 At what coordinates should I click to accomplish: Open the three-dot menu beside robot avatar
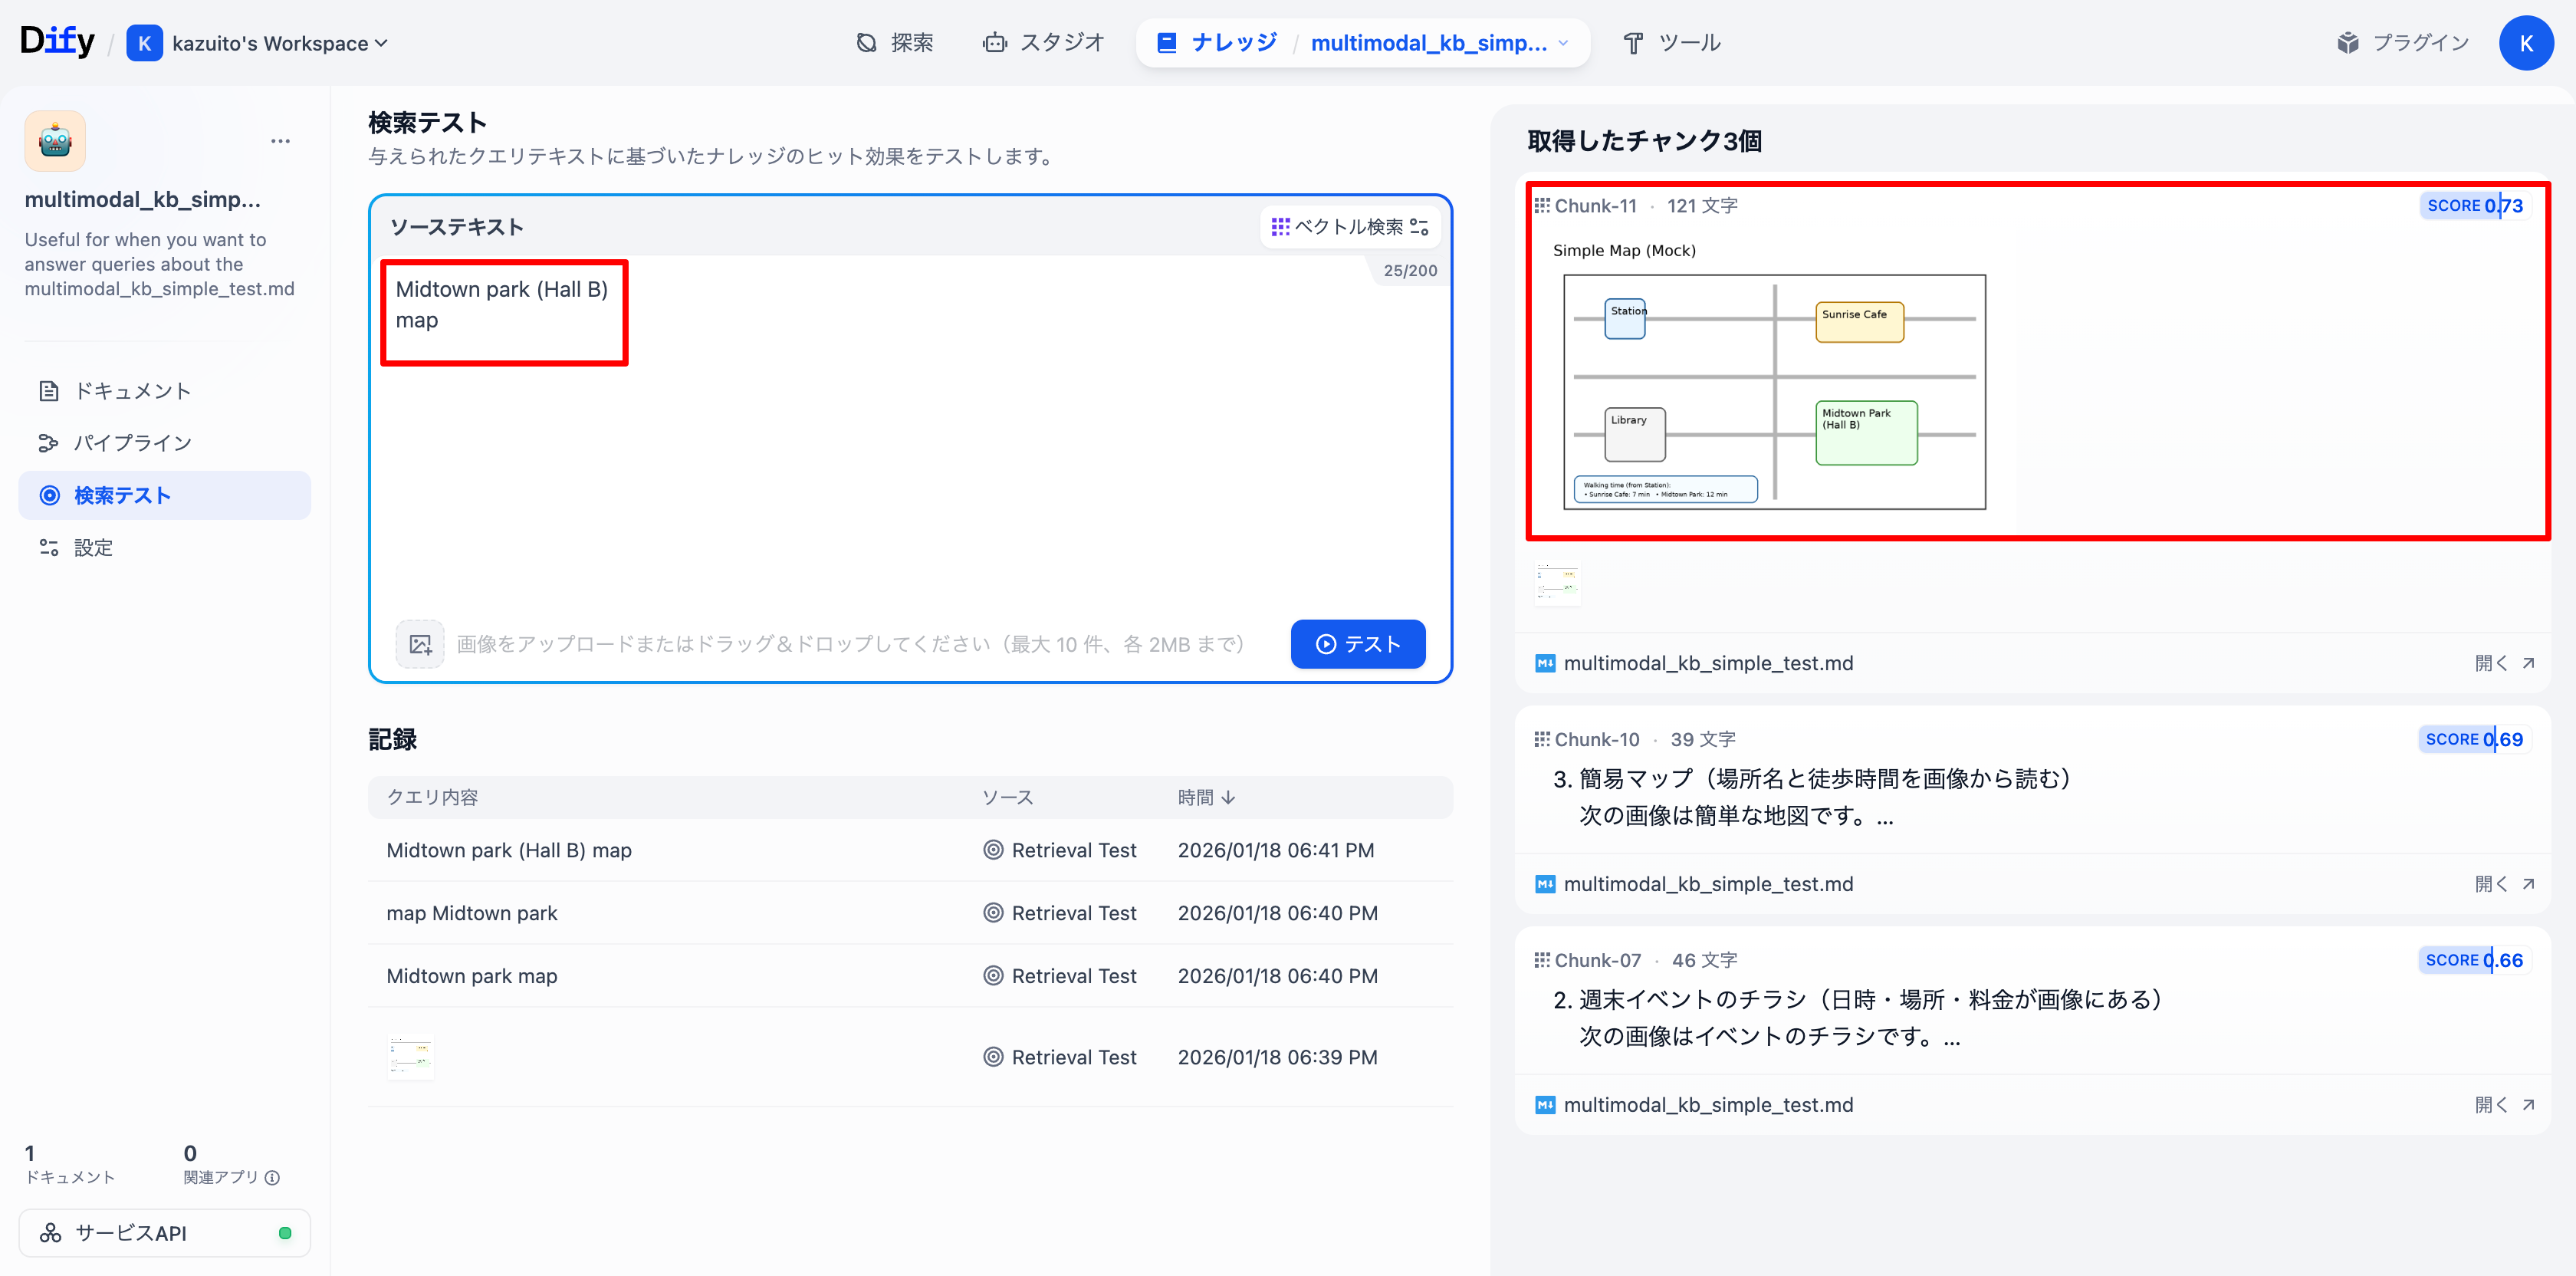click(x=280, y=141)
